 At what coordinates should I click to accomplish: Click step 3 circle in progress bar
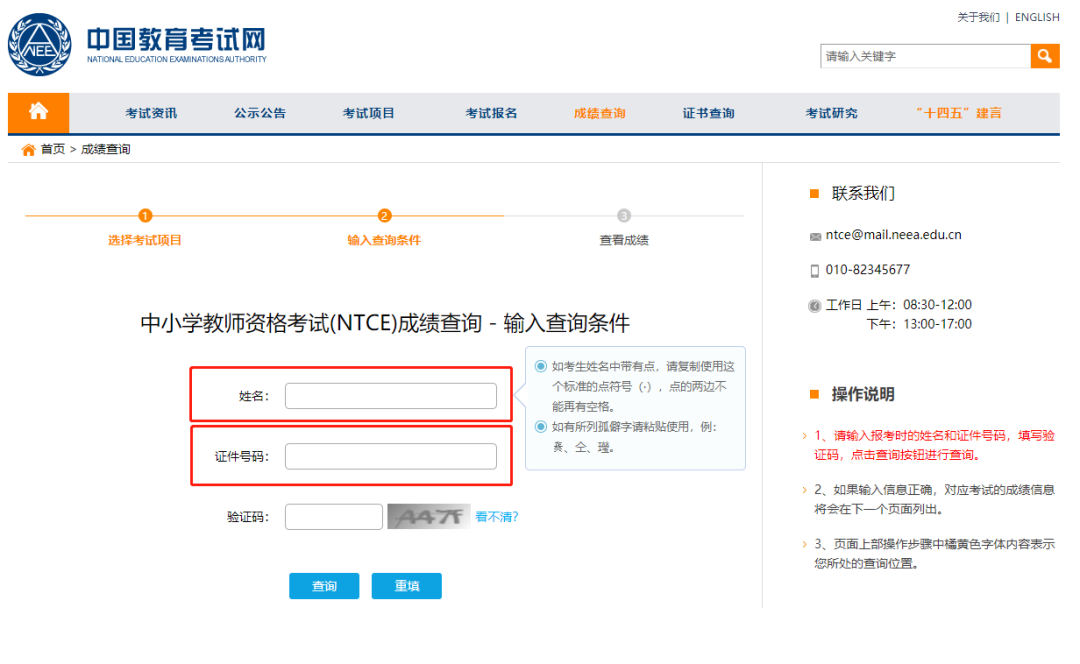(623, 216)
